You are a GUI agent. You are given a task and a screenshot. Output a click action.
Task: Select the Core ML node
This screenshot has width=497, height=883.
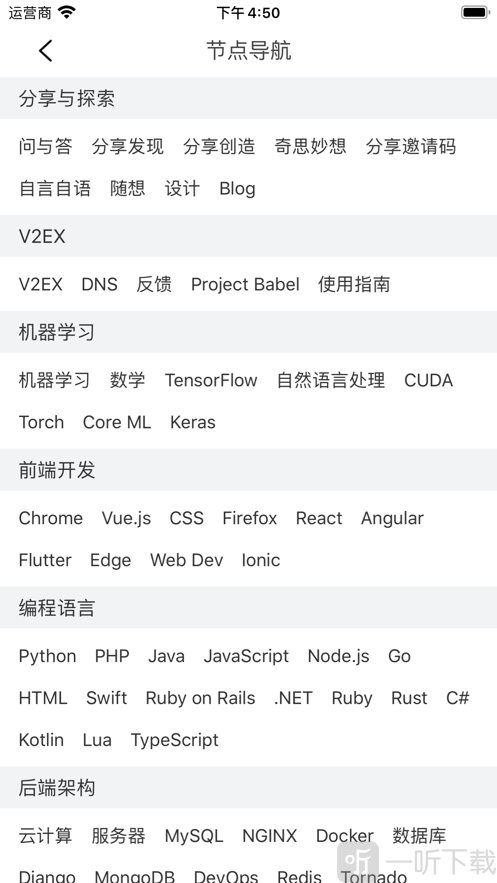[117, 422]
